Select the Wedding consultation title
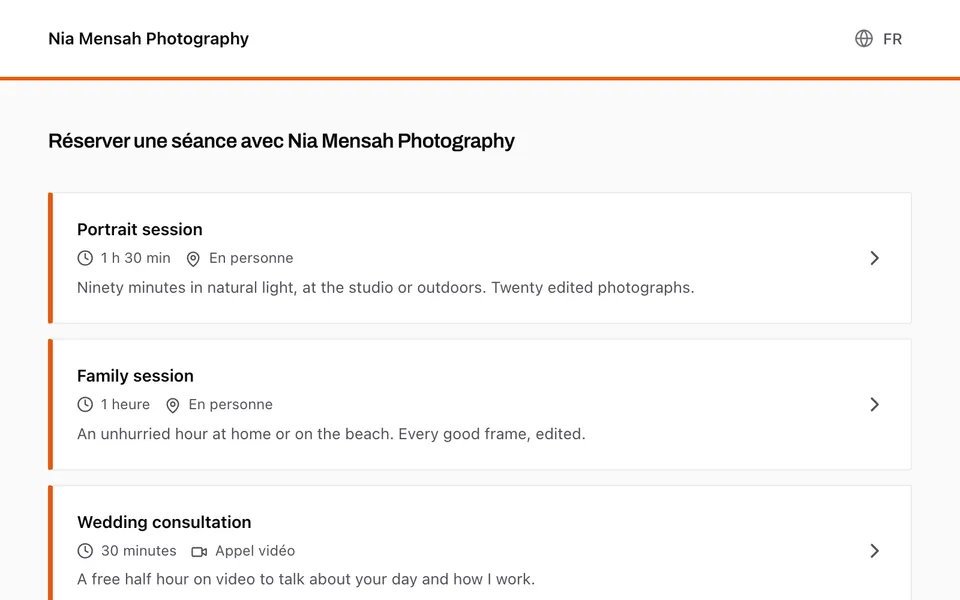This screenshot has width=960, height=600. pos(164,522)
